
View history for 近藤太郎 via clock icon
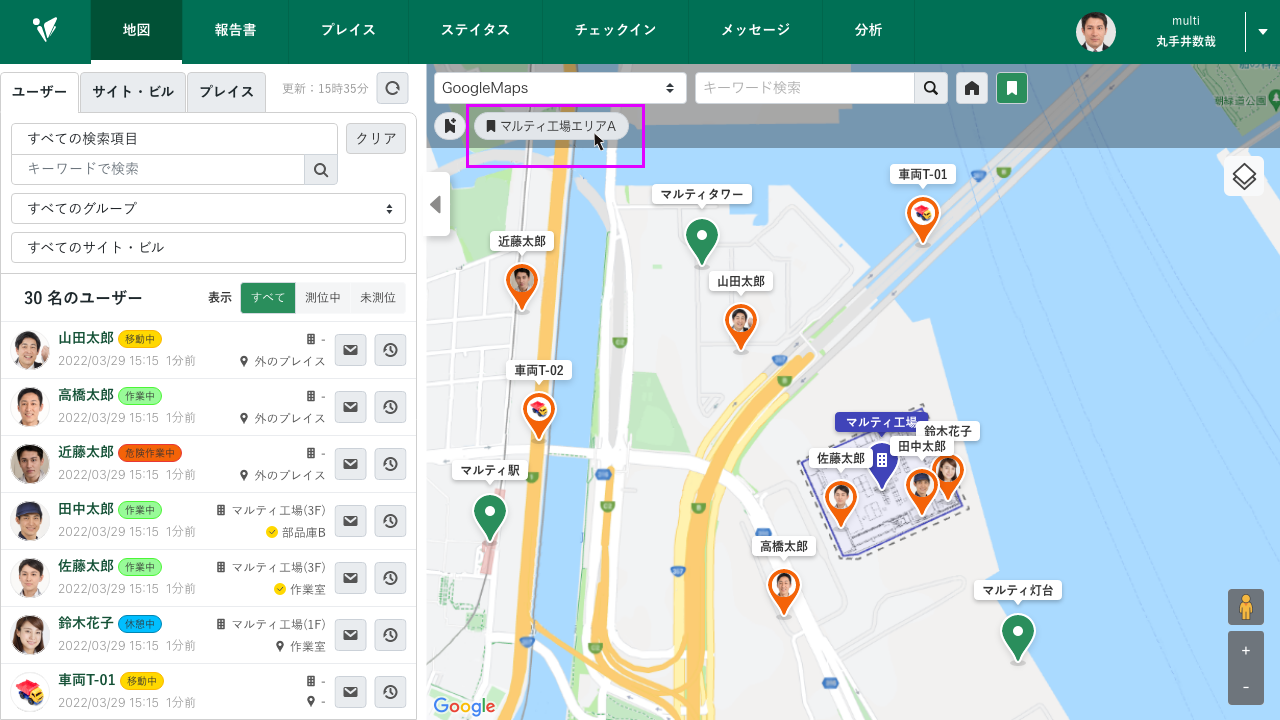point(390,464)
